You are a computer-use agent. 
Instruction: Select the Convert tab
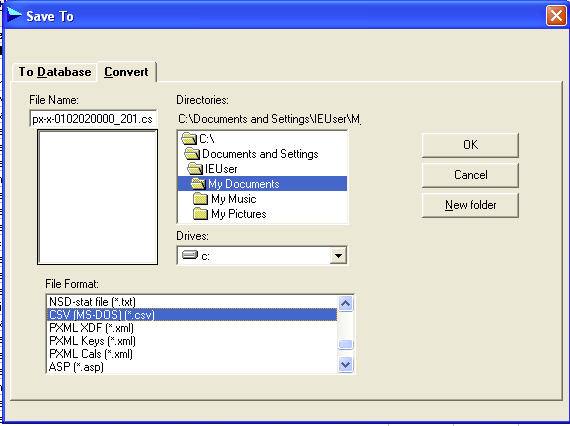127,72
